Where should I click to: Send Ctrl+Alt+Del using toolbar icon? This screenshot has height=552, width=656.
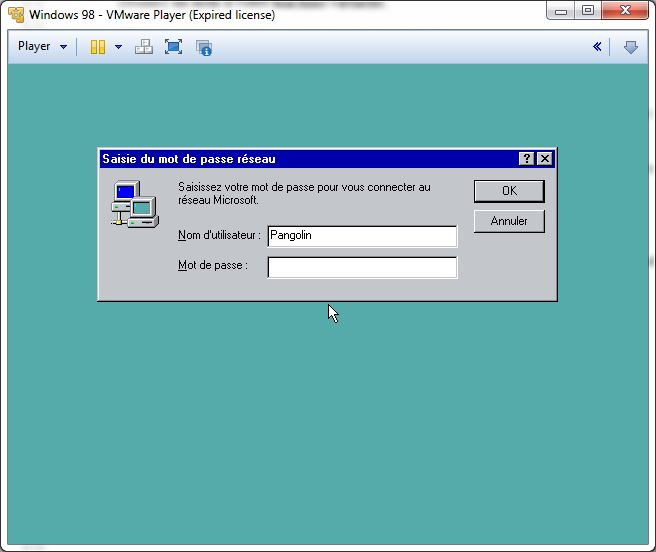[x=144, y=47]
